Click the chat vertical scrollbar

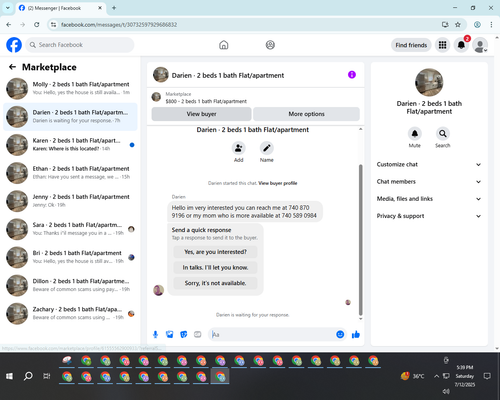360,240
